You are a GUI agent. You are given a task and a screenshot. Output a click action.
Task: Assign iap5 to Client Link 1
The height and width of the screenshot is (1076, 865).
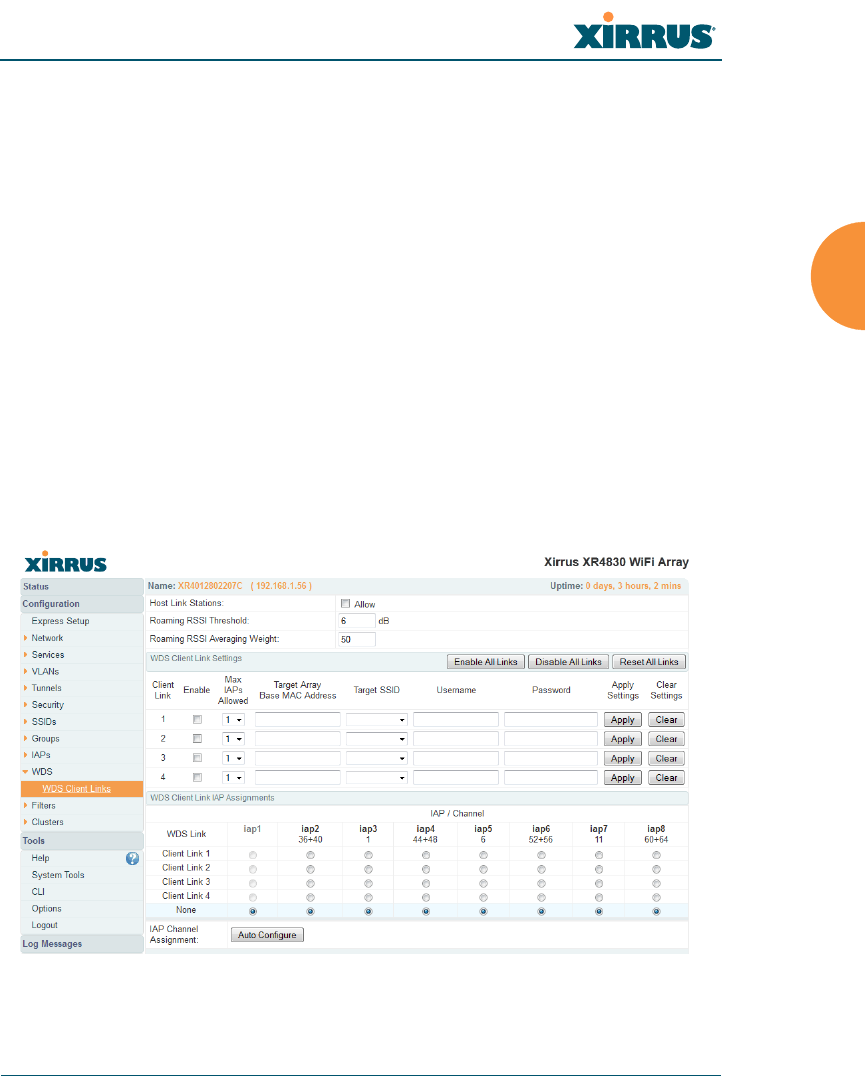point(484,855)
